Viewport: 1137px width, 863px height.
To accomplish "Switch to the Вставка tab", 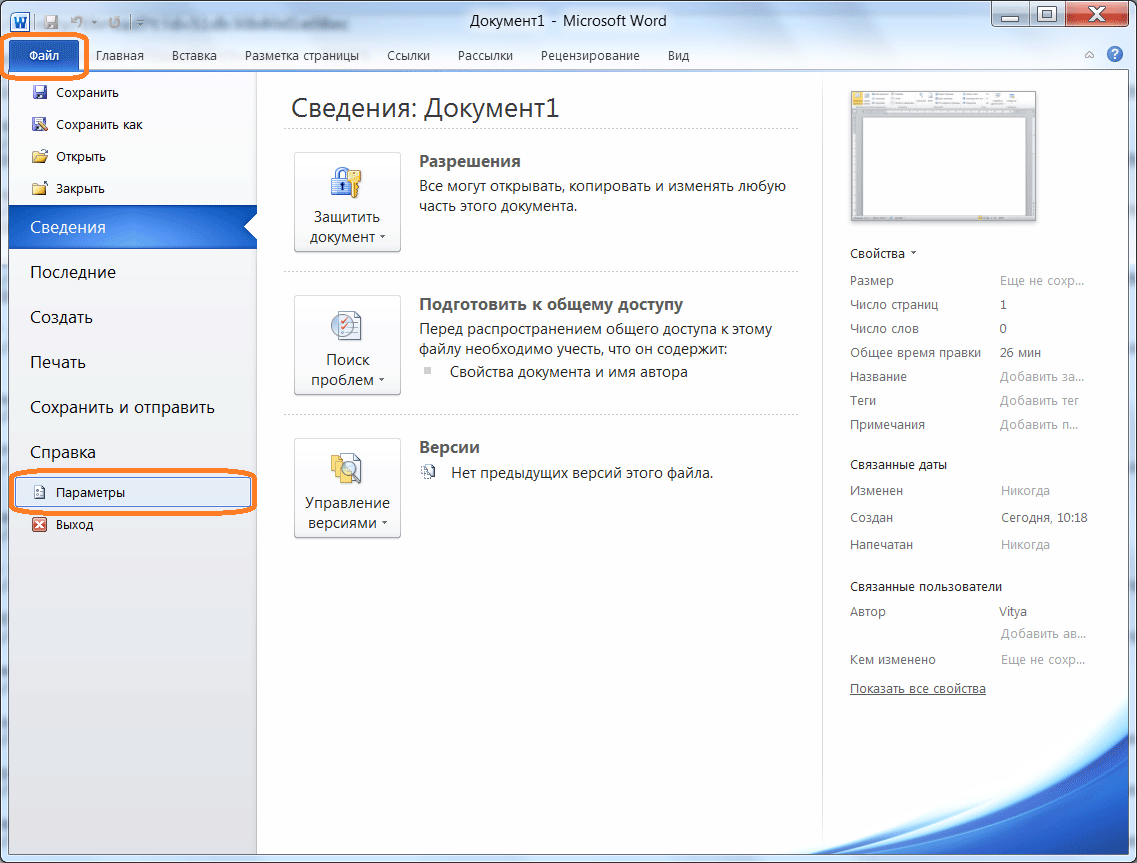I will click(x=194, y=56).
